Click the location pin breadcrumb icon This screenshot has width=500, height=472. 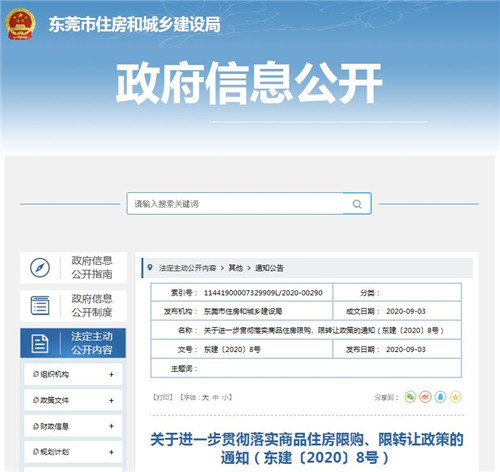(x=150, y=267)
